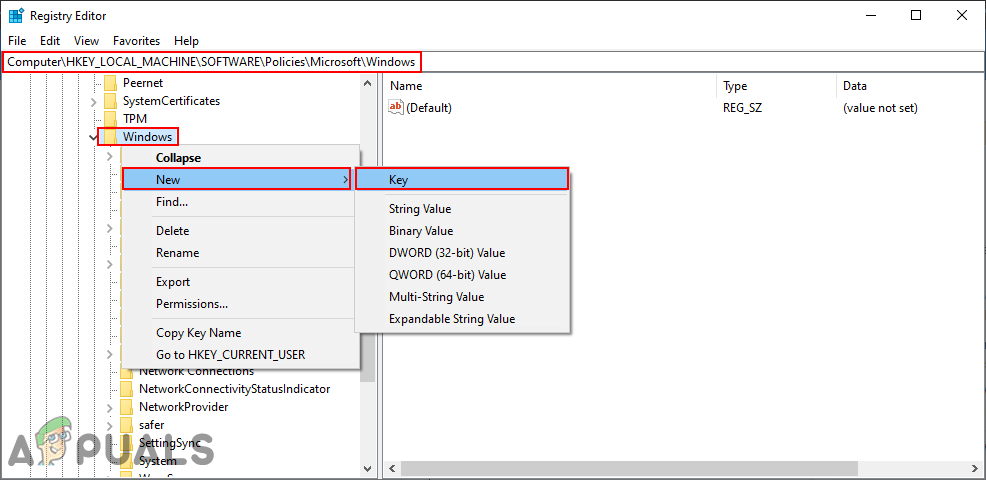Click the Registry Editor title icon
The height and width of the screenshot is (480, 986).
pos(16,16)
